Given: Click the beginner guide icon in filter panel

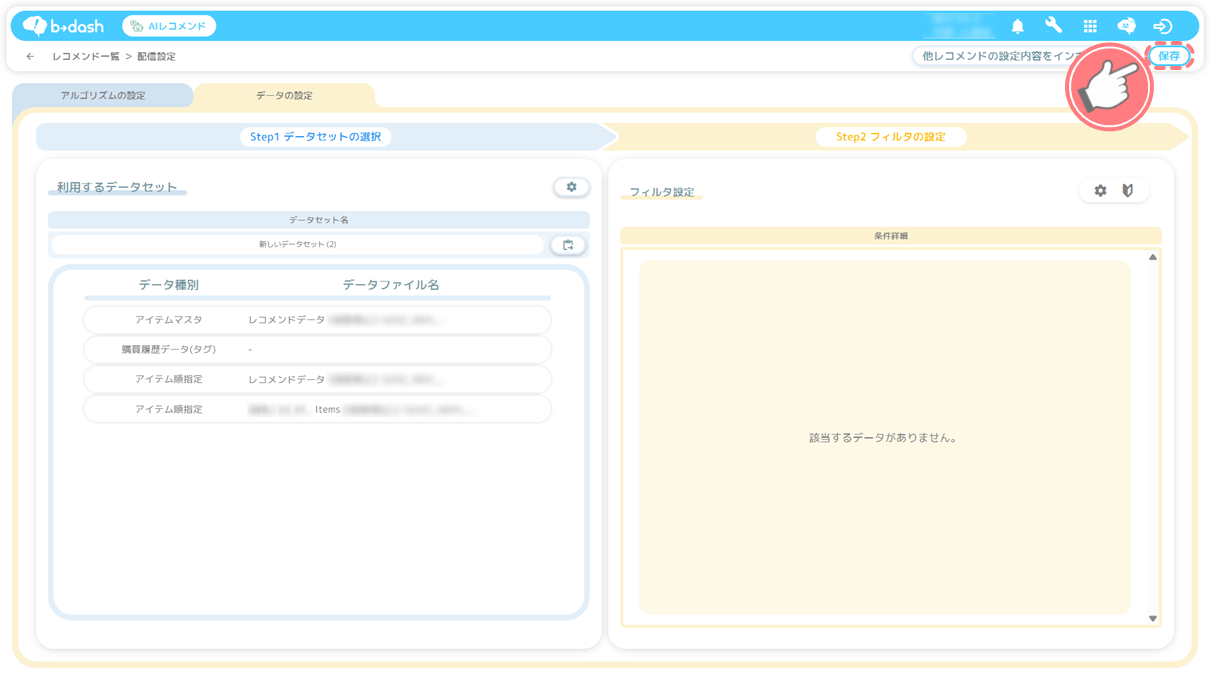Looking at the screenshot, I should pyautogui.click(x=1128, y=191).
